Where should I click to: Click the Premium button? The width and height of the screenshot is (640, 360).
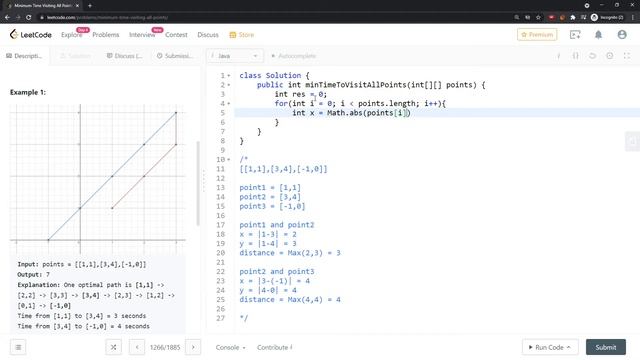tap(537, 35)
